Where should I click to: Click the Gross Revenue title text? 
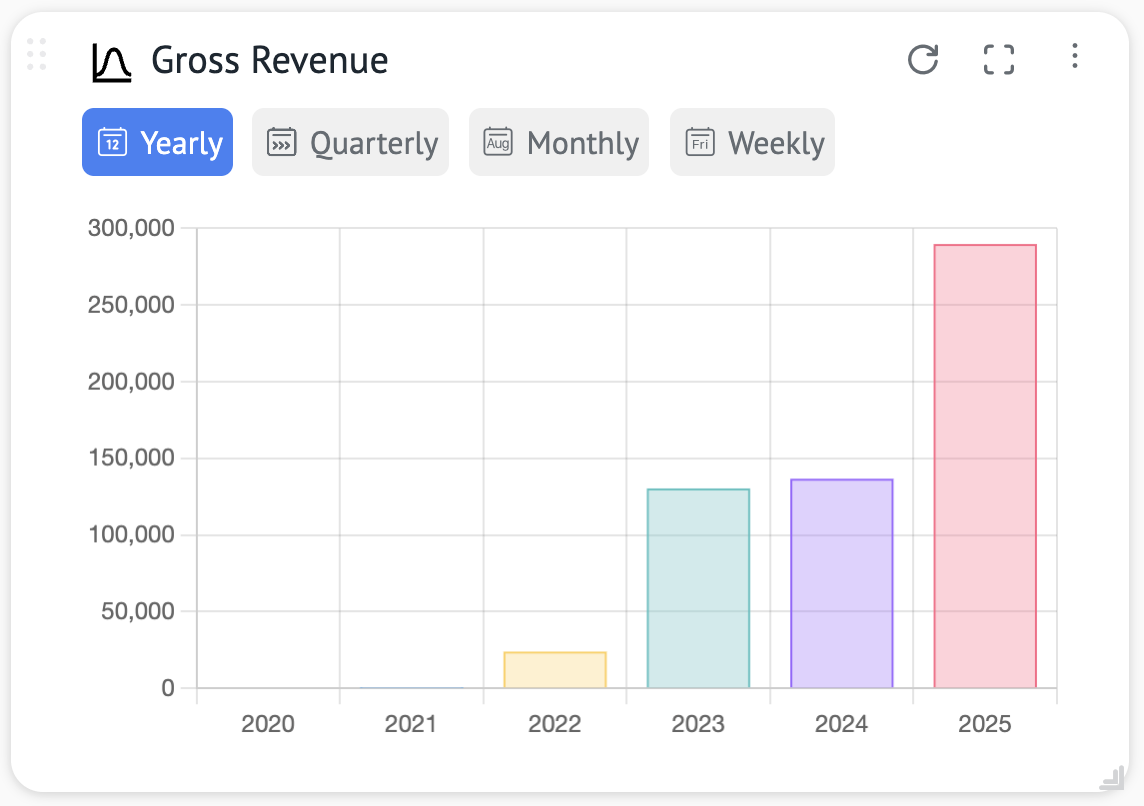click(x=269, y=61)
